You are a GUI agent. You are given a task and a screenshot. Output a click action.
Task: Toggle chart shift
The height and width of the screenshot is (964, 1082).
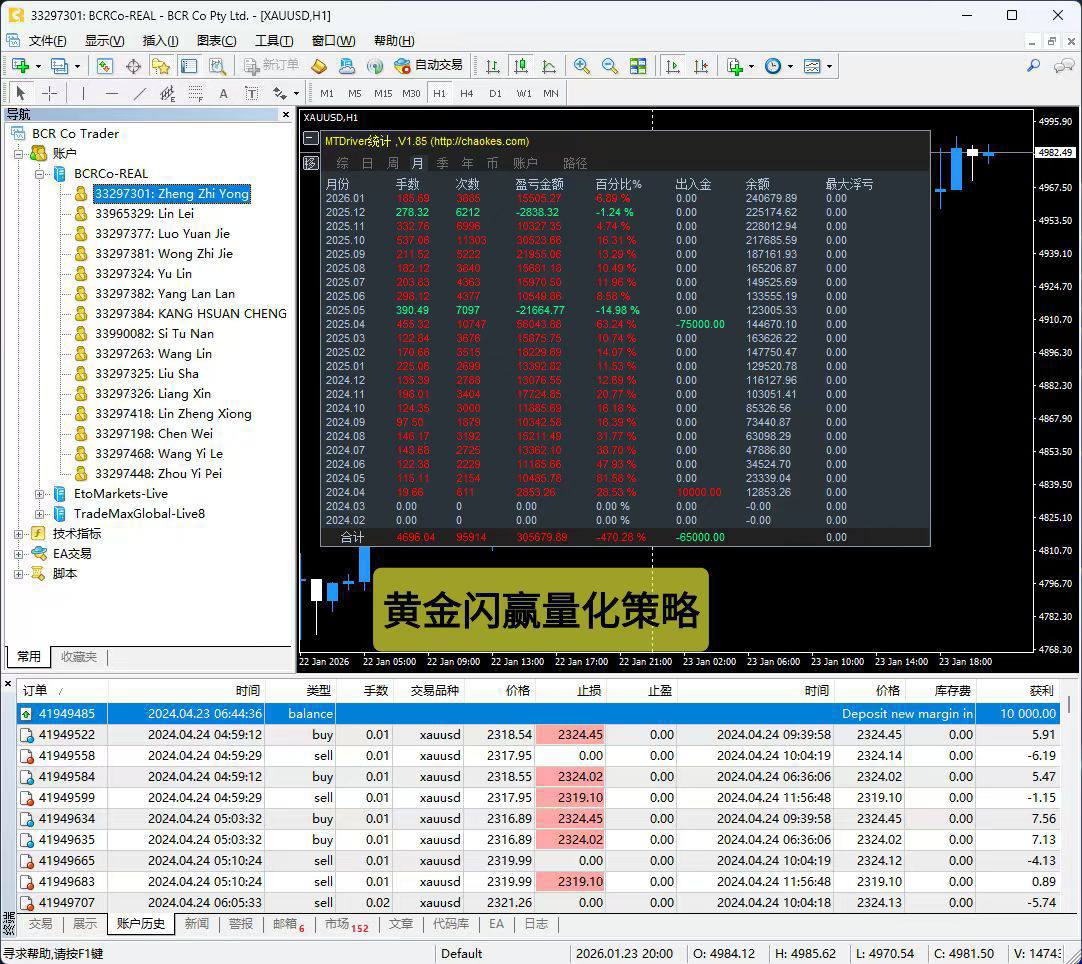[x=701, y=66]
